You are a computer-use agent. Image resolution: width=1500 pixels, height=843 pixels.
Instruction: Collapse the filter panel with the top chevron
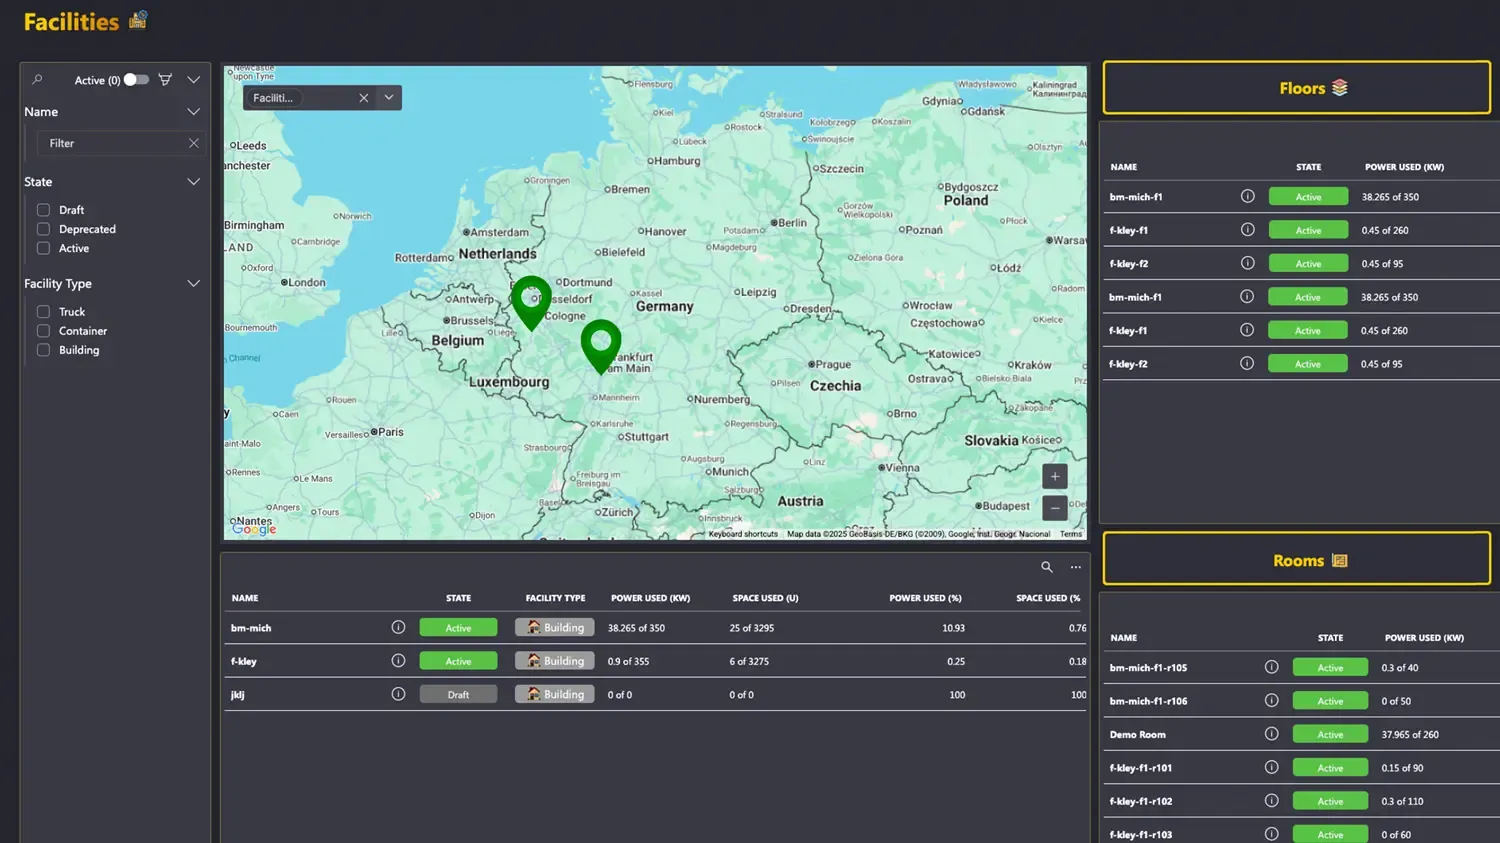pyautogui.click(x=193, y=80)
